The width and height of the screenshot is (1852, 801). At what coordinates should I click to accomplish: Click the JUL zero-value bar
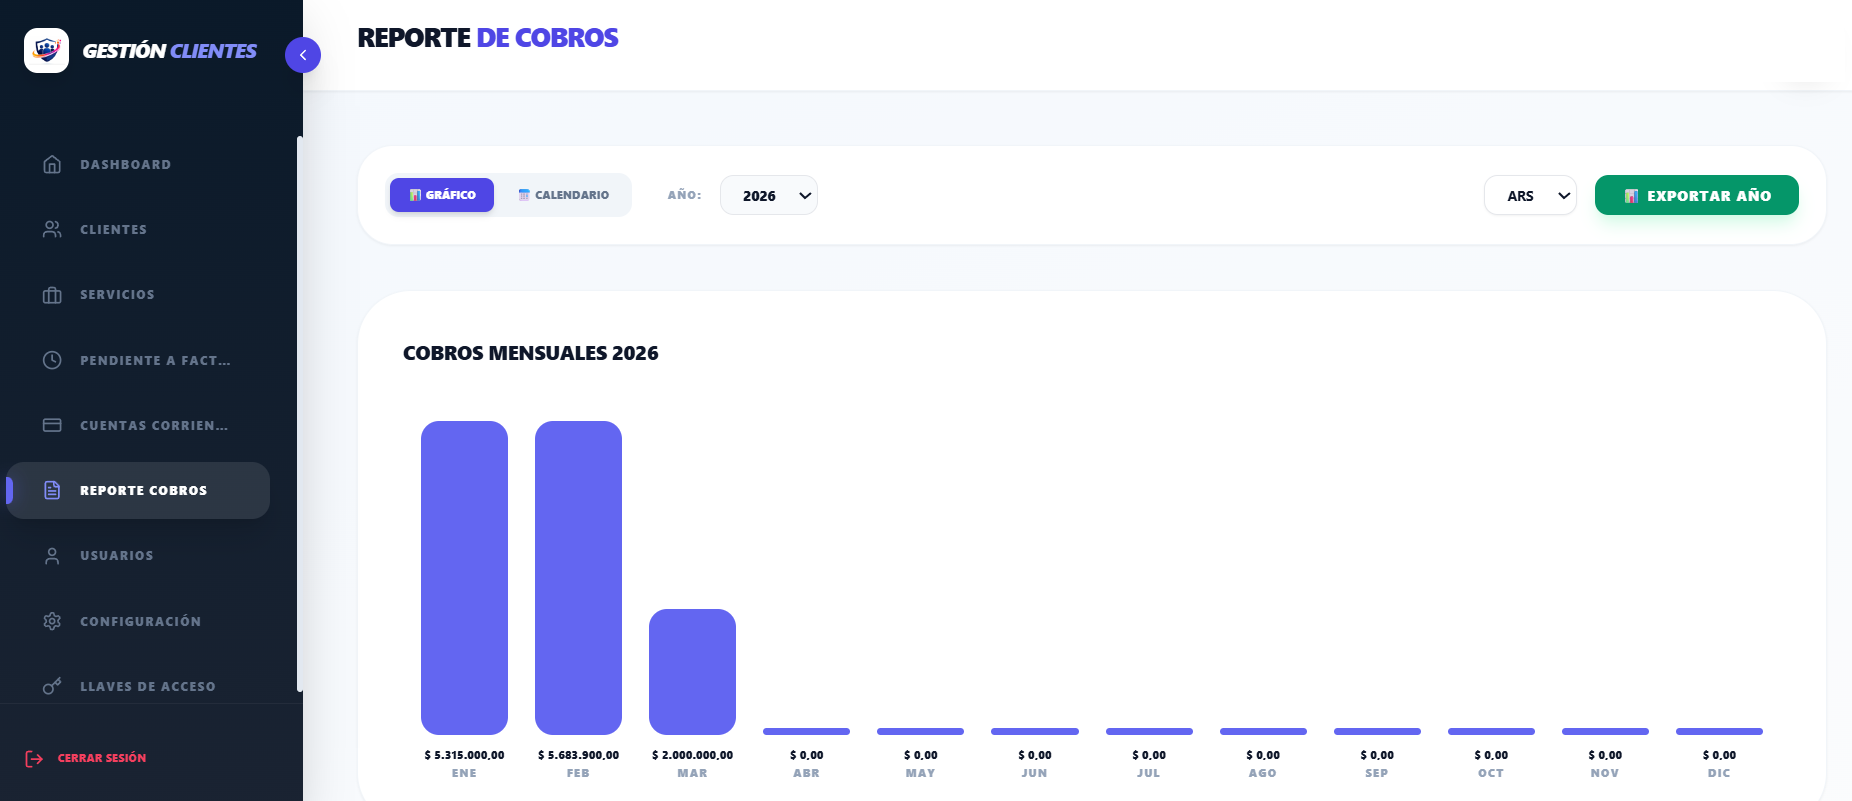pyautogui.click(x=1149, y=731)
